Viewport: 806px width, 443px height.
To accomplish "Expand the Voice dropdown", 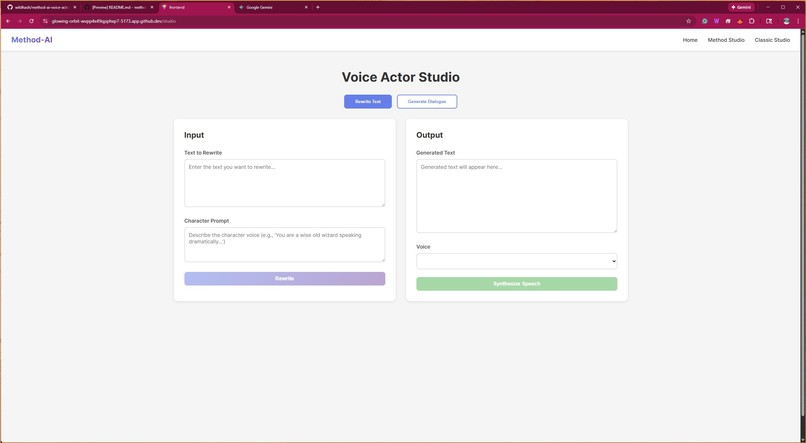I will click(517, 261).
